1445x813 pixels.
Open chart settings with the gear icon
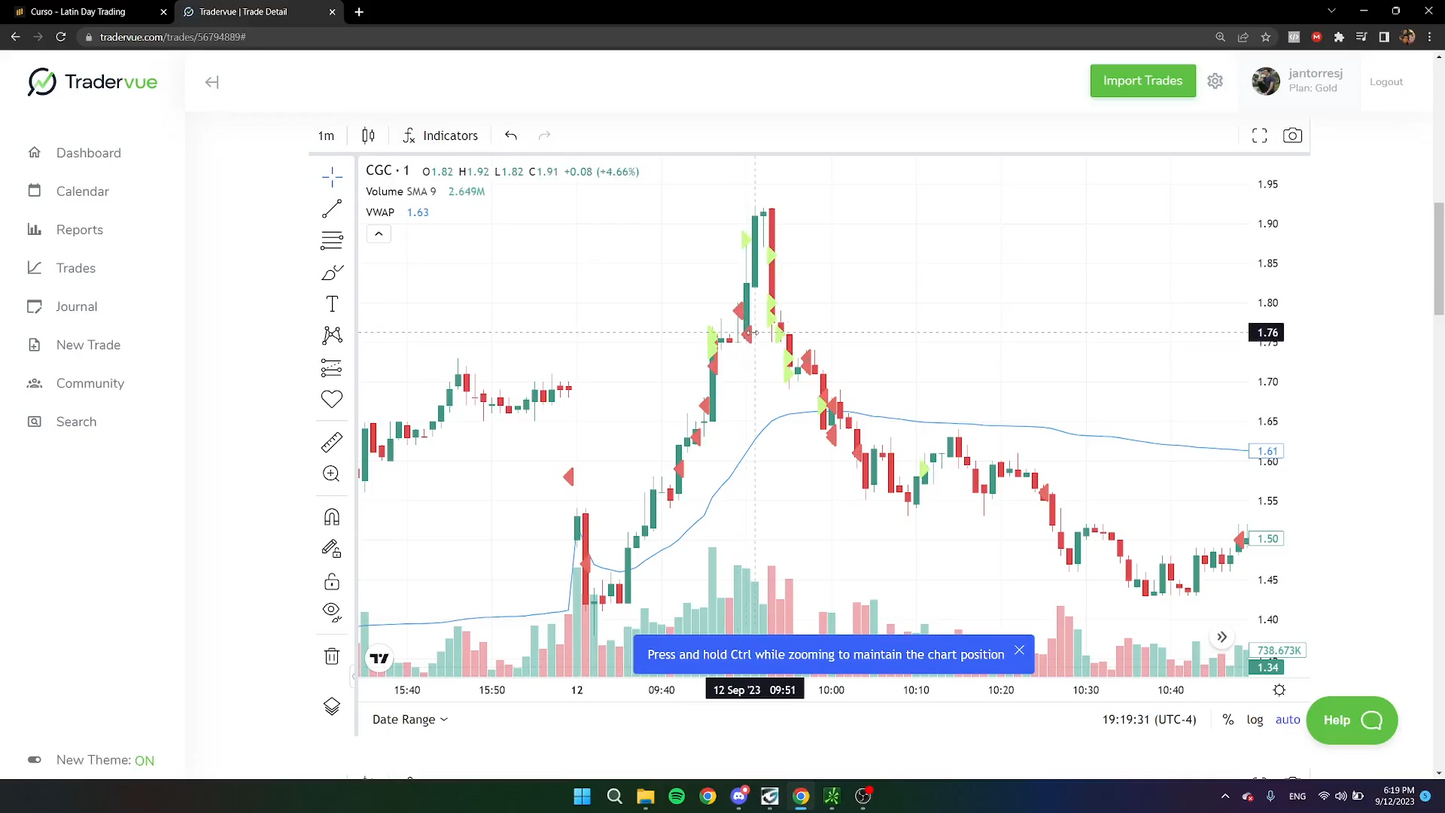point(1279,690)
